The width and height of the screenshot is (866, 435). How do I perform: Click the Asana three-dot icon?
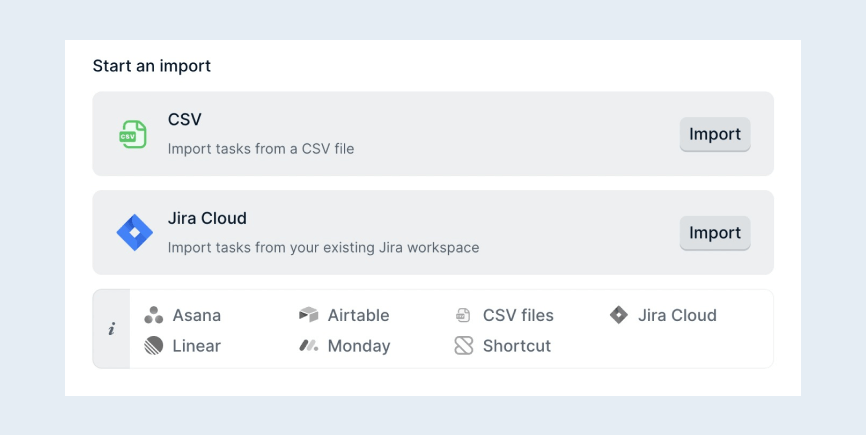tap(154, 315)
